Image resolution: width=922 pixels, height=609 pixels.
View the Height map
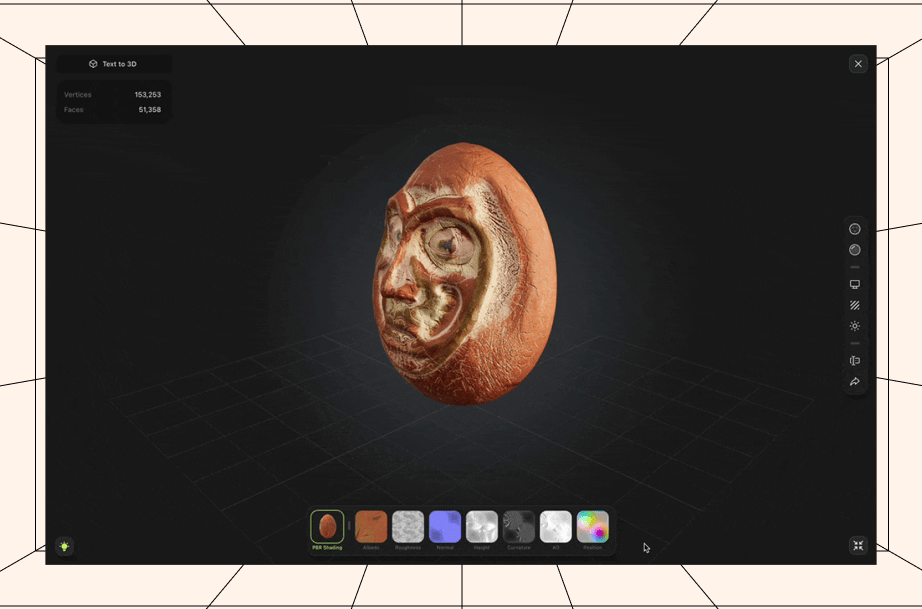[x=482, y=527]
